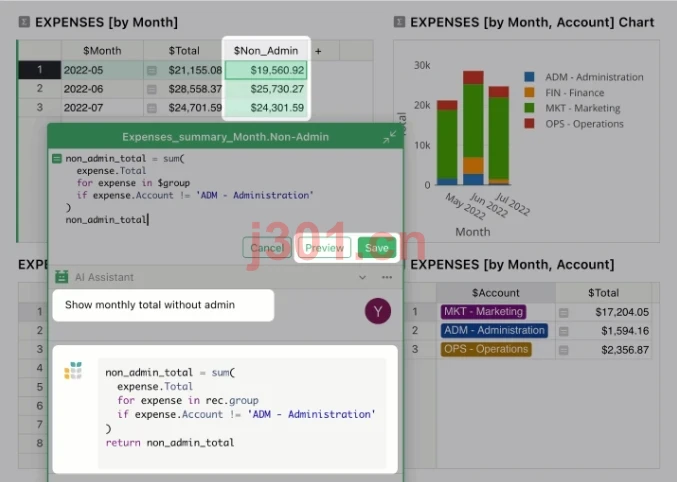Select row 2 number in monthly table

[39, 89]
